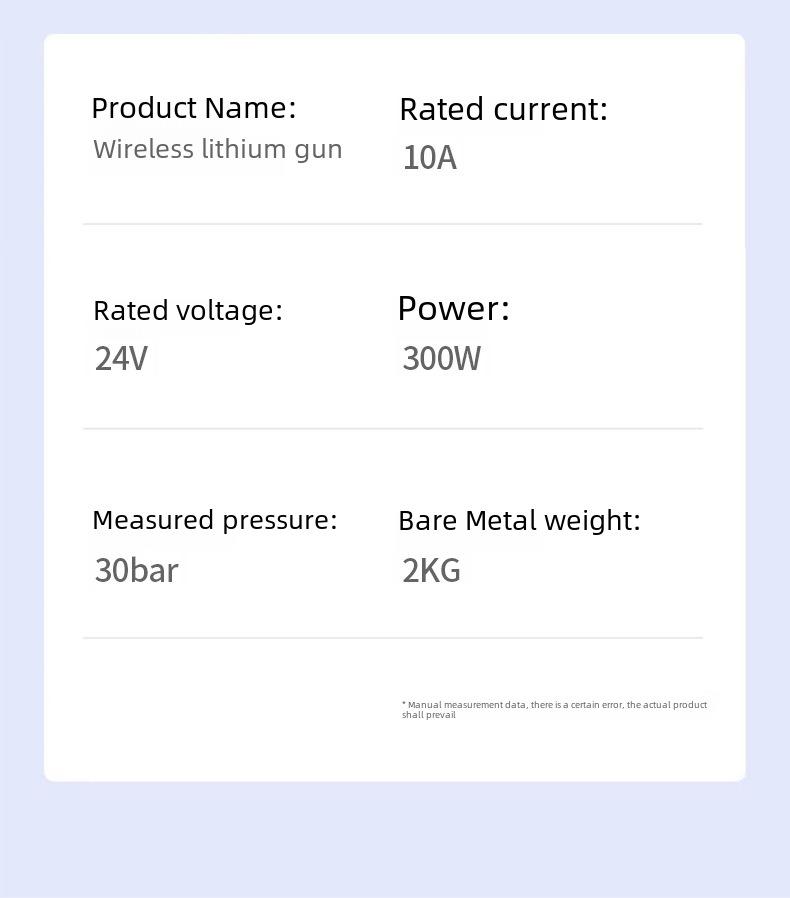Screen dimensions: 790x898
Task: Click the Bare Metal weight label
Action: 519,521
